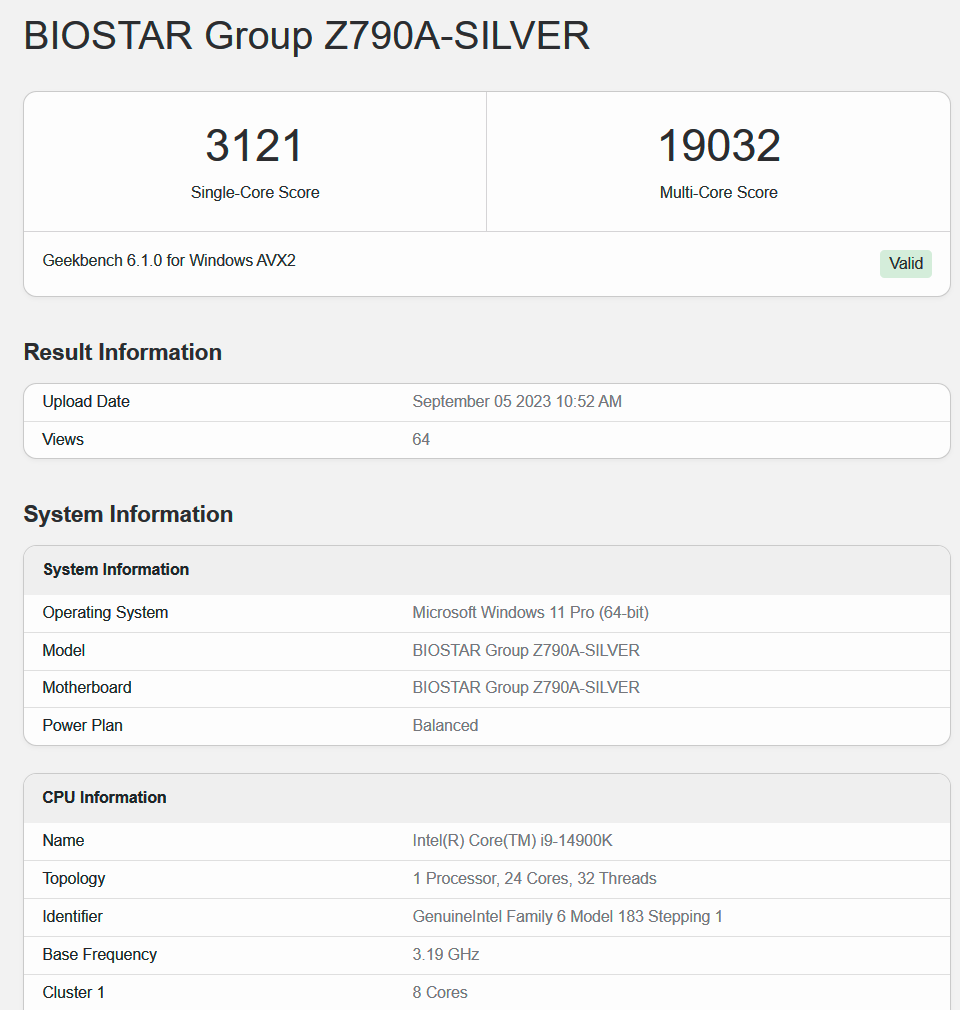The height and width of the screenshot is (1010, 960).
Task: Click the green Valid badge
Action: (x=905, y=264)
